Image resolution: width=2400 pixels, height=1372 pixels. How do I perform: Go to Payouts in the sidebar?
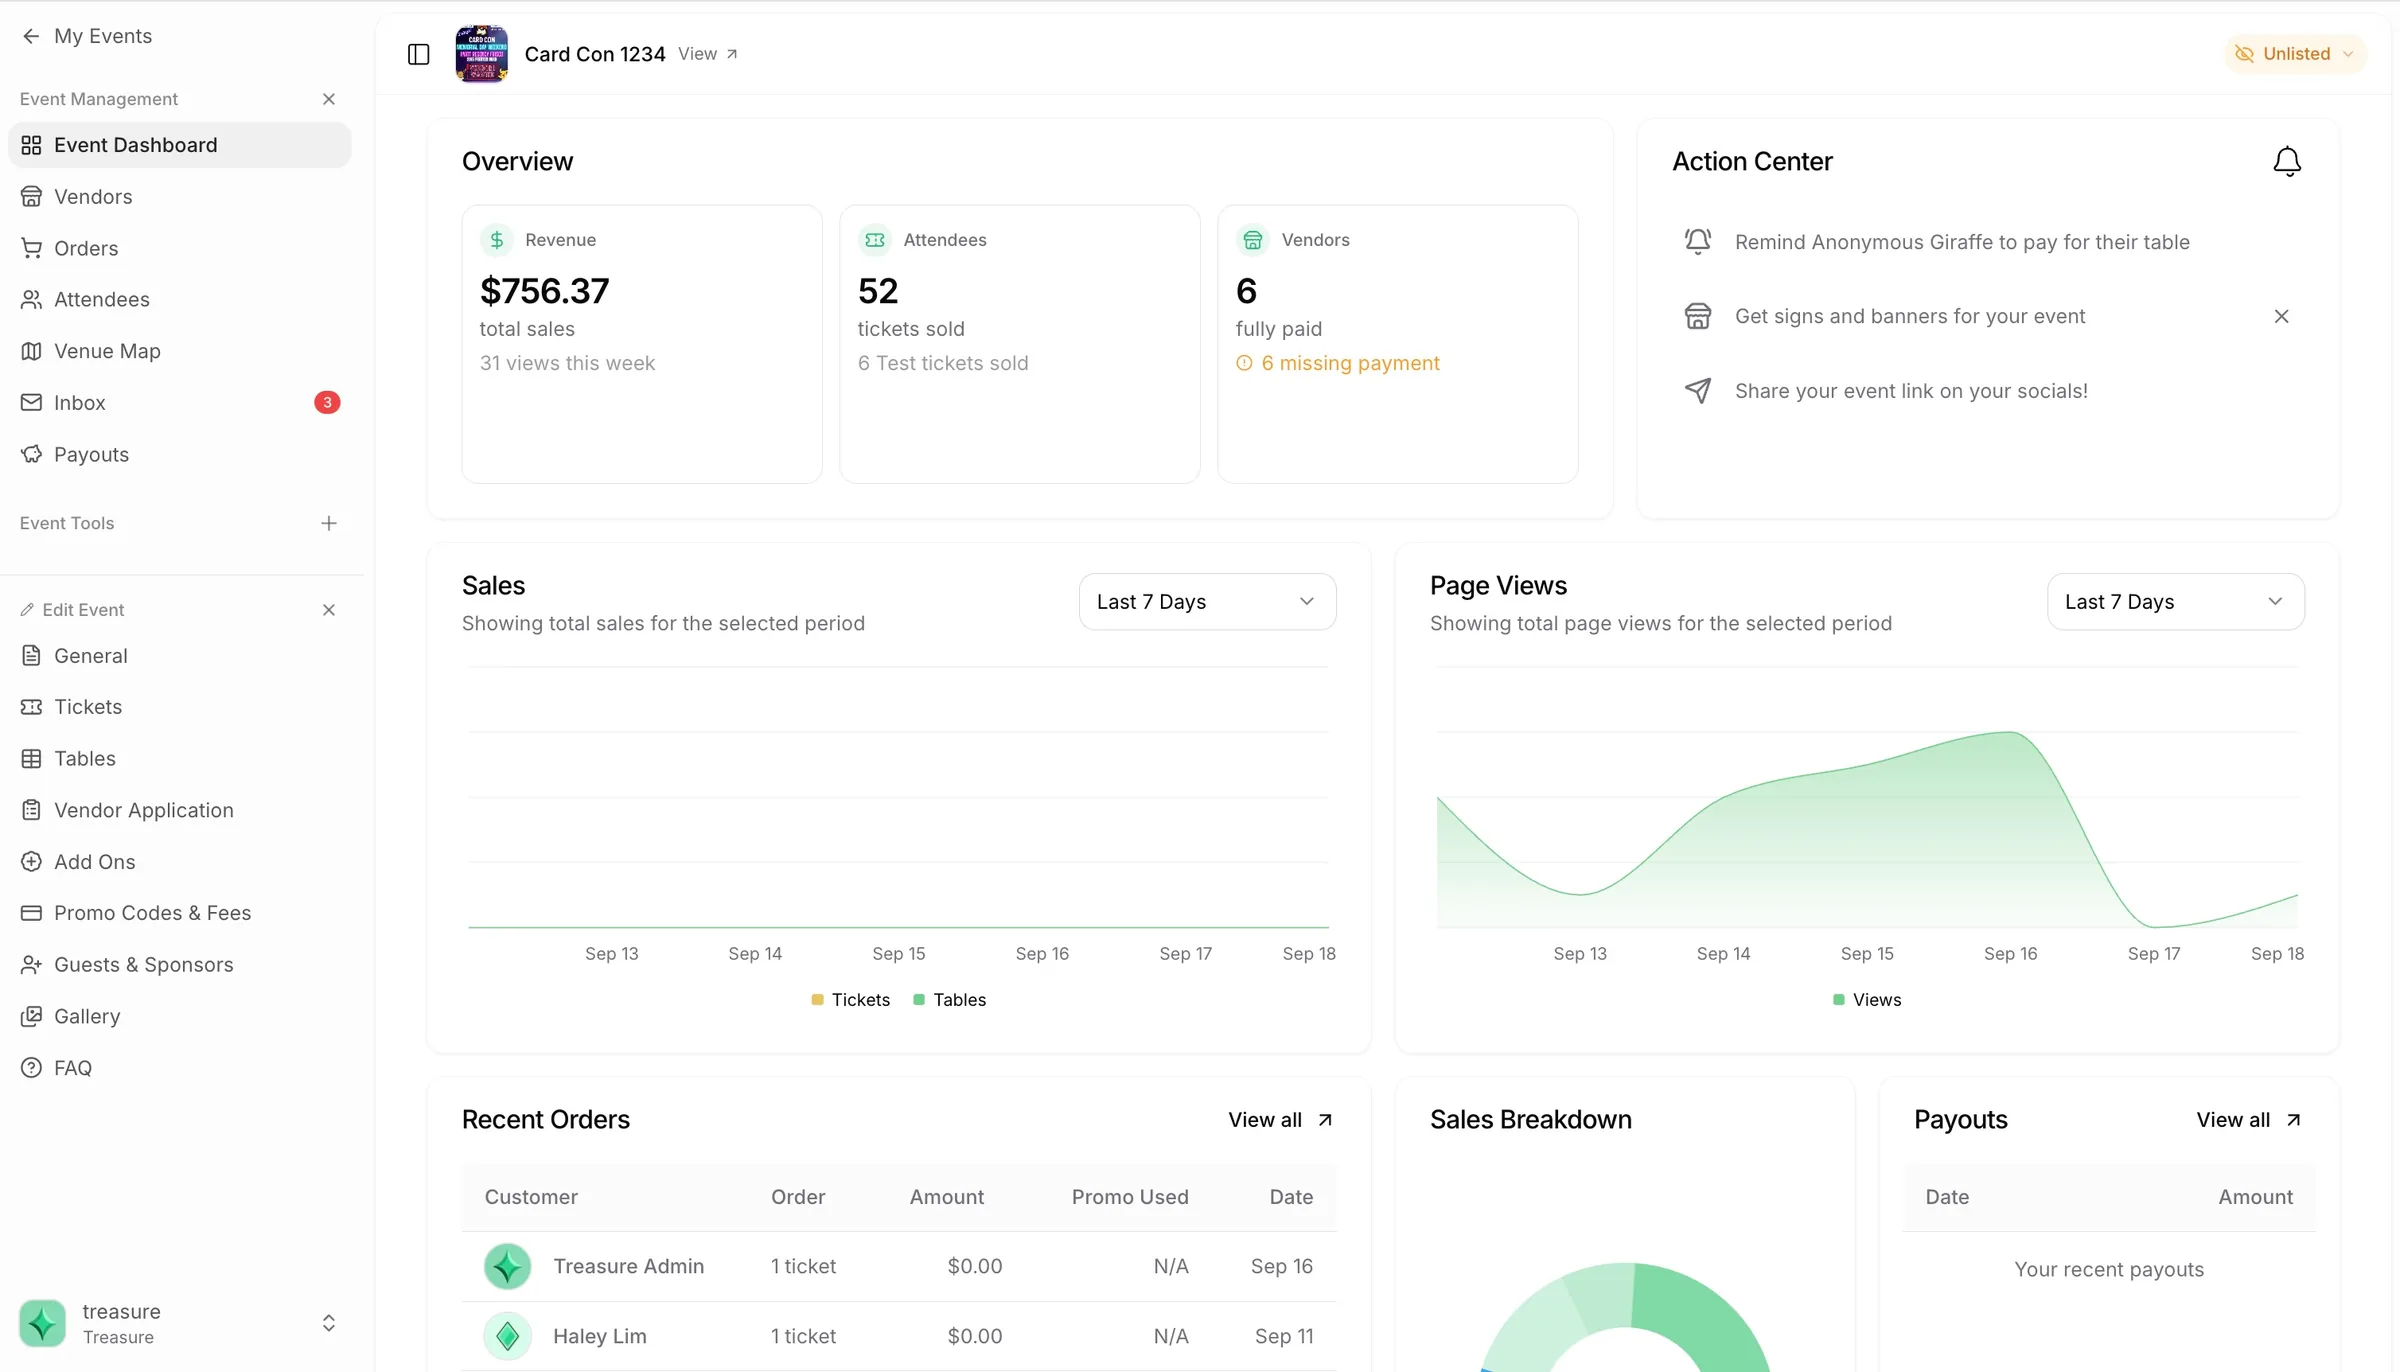180,455
